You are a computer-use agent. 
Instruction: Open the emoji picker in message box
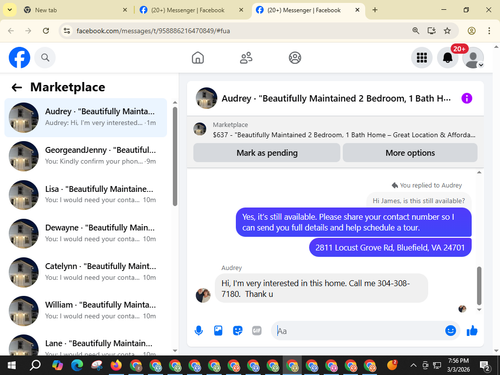tap(450, 331)
